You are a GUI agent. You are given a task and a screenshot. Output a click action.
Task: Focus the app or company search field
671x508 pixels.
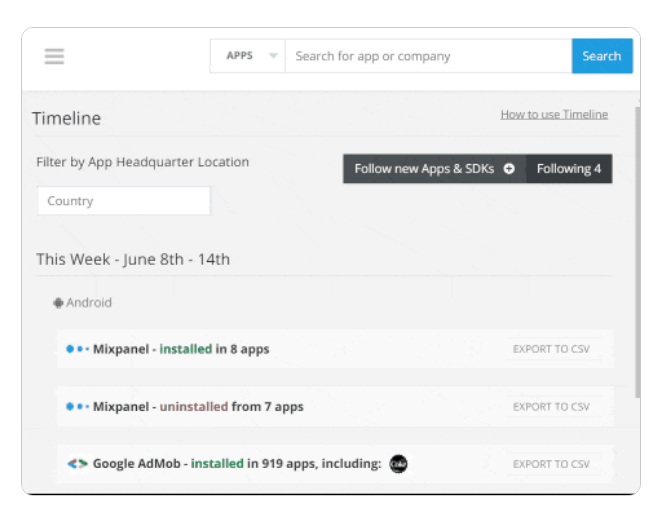pos(428,56)
